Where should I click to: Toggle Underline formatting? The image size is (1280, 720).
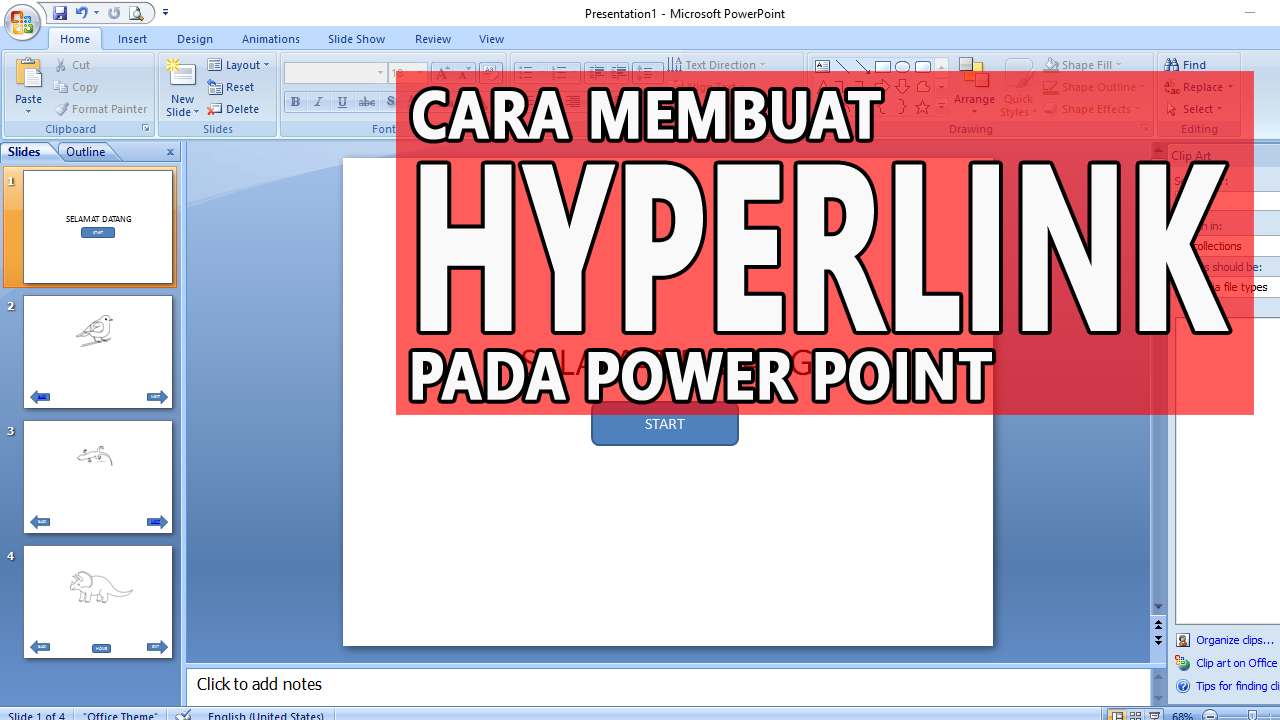(341, 101)
